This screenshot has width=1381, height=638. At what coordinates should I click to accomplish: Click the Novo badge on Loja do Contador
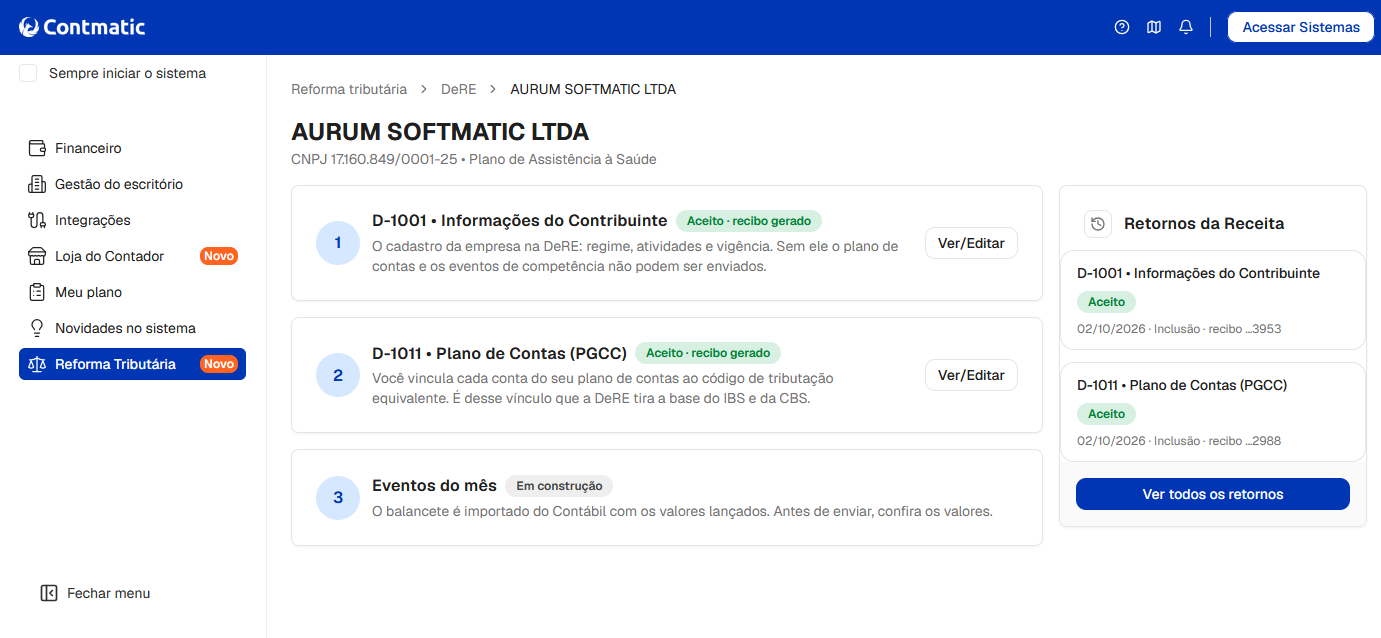(219, 256)
